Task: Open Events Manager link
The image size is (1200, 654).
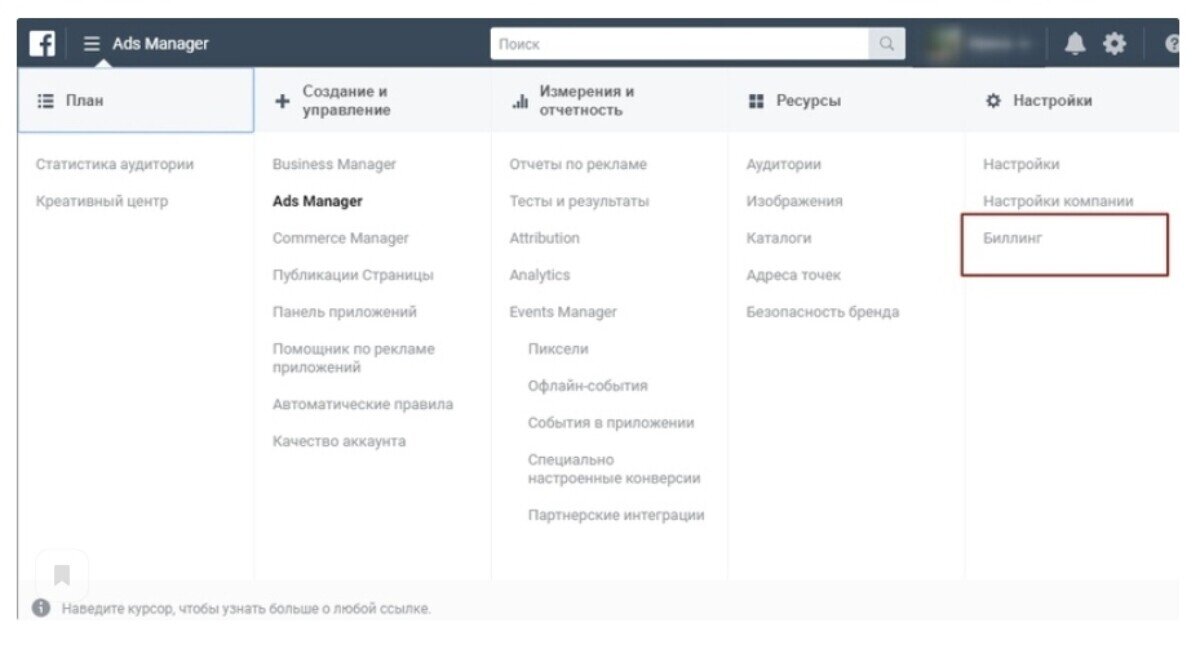Action: (563, 312)
